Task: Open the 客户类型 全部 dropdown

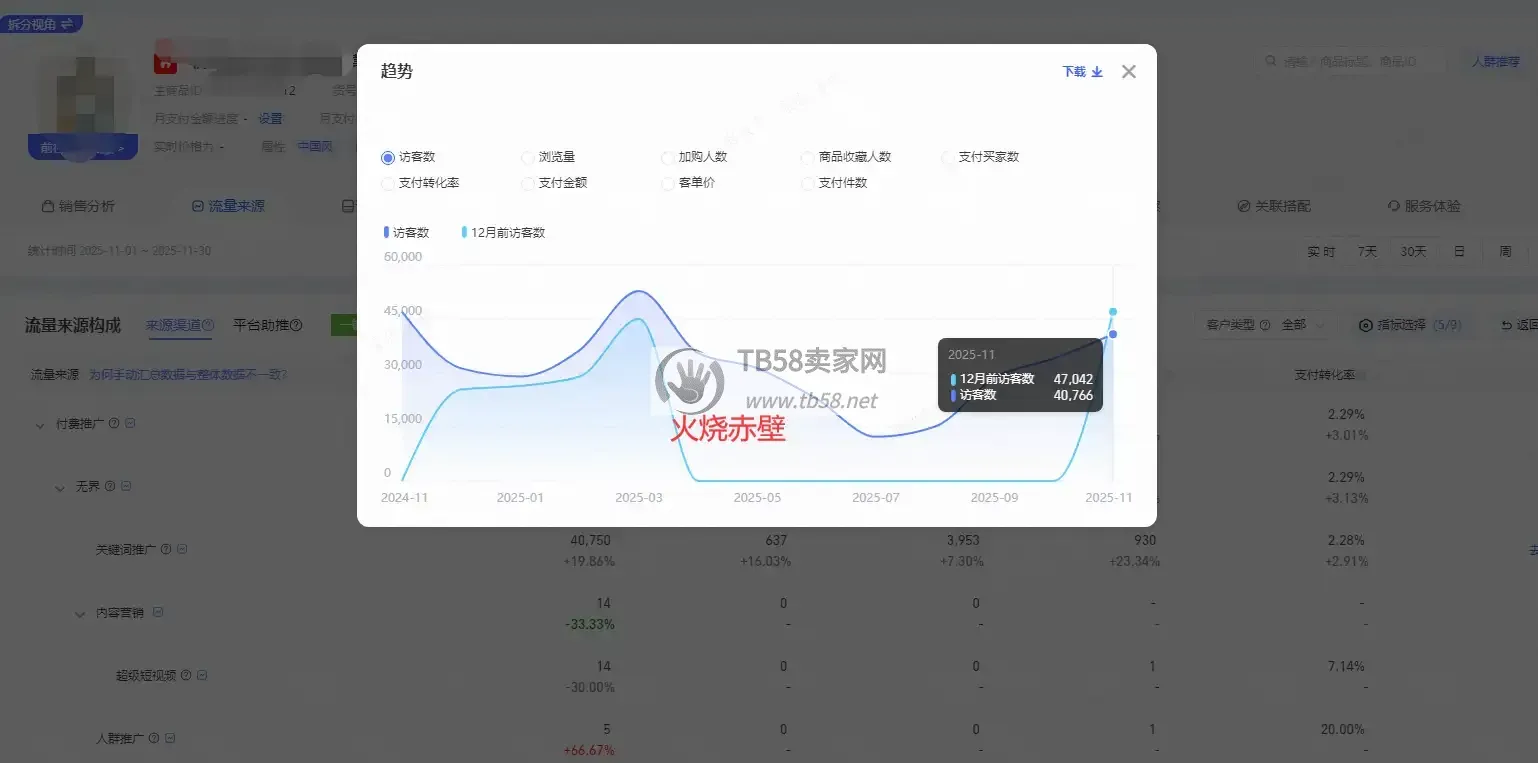Action: click(x=1304, y=325)
